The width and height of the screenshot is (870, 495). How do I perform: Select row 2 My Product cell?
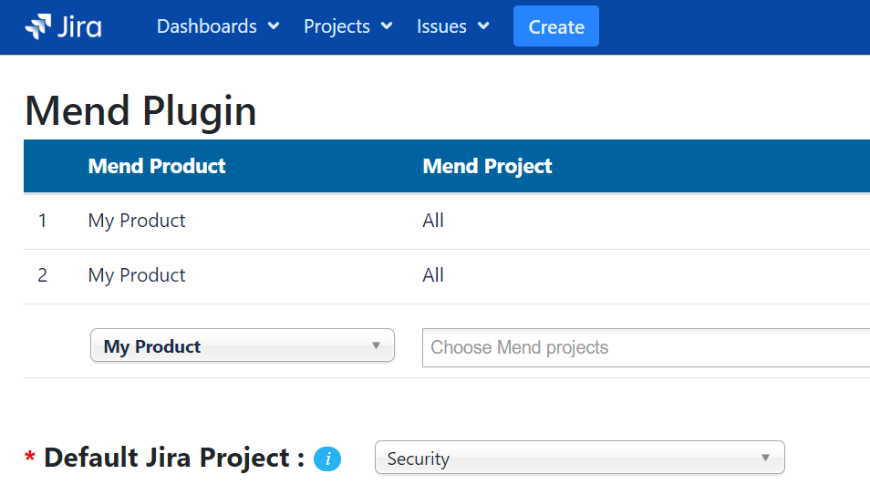(x=137, y=275)
